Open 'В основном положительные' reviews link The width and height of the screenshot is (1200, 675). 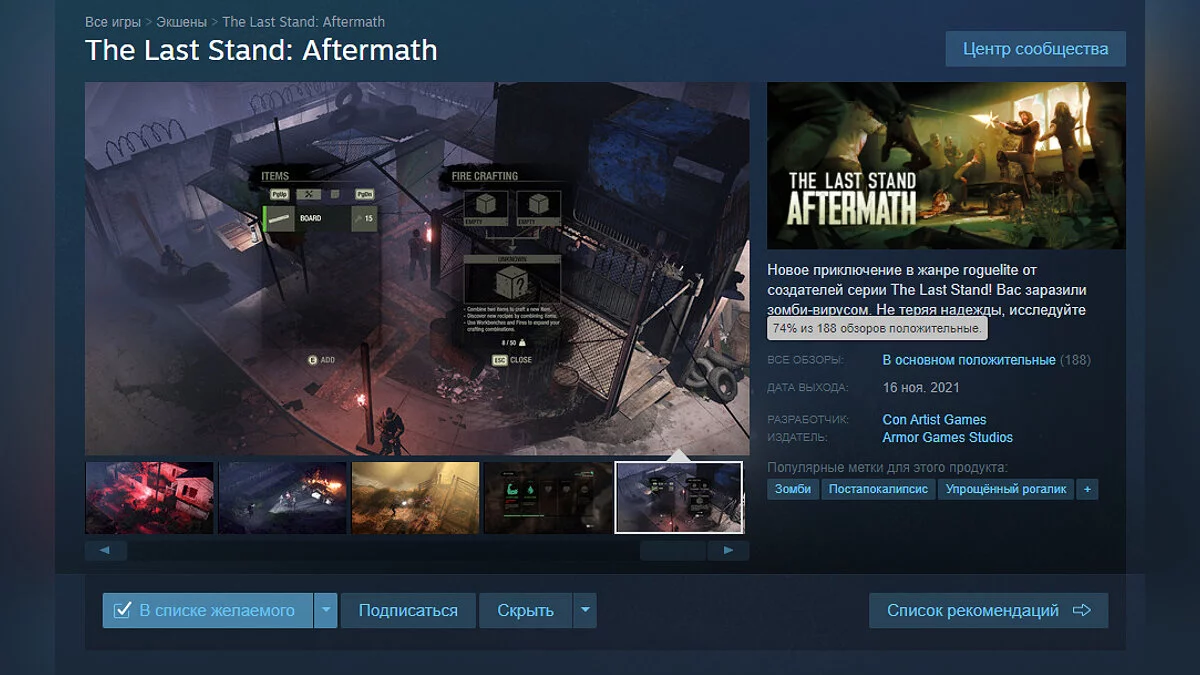point(969,360)
